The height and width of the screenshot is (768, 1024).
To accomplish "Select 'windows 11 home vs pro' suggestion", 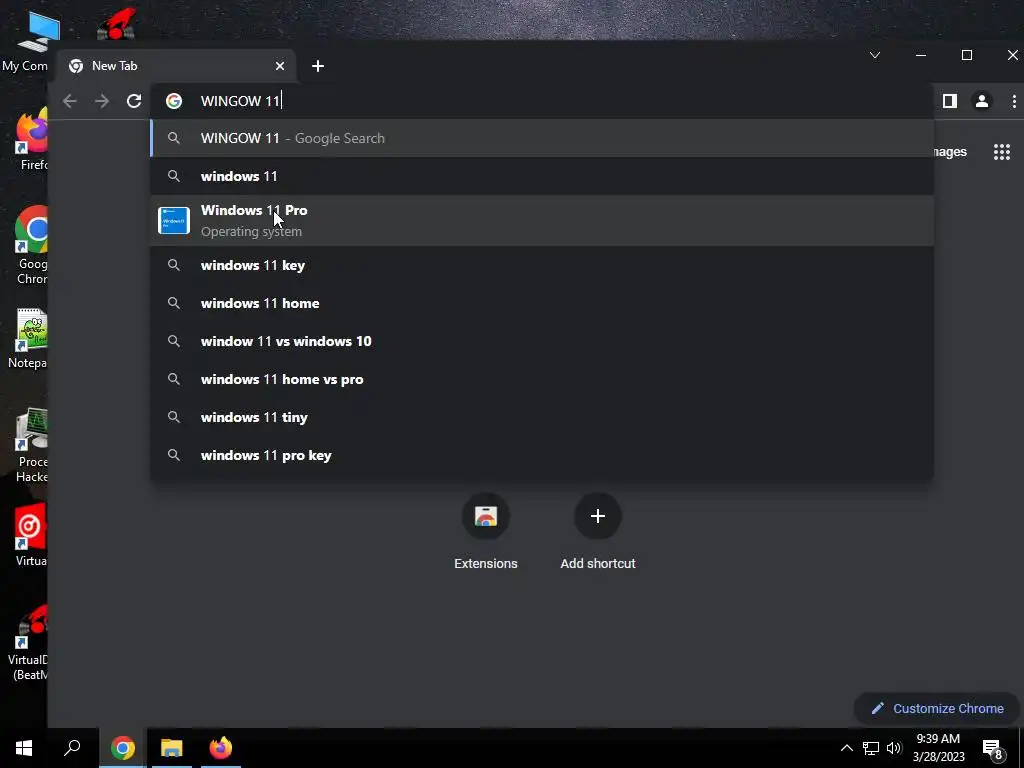I will coord(542,379).
